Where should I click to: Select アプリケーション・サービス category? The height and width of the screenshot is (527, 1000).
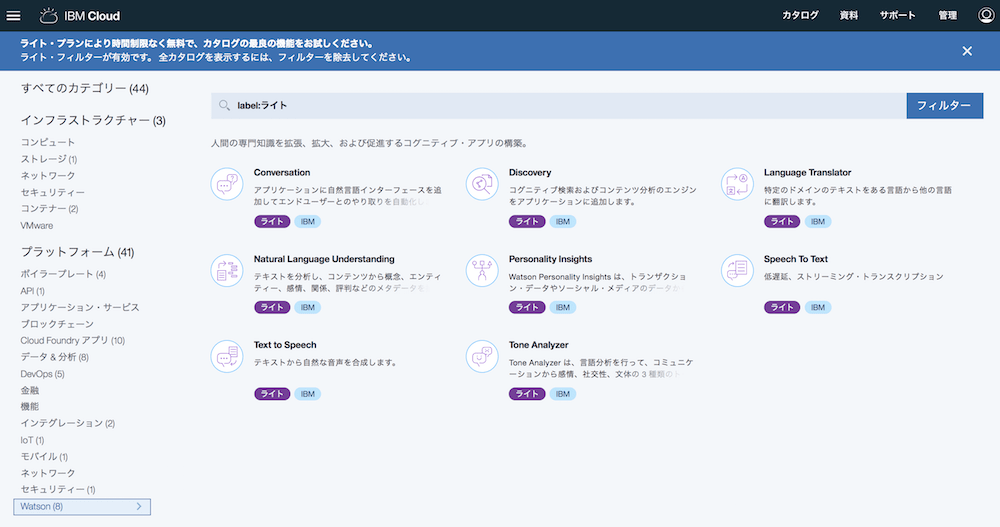tap(80, 308)
